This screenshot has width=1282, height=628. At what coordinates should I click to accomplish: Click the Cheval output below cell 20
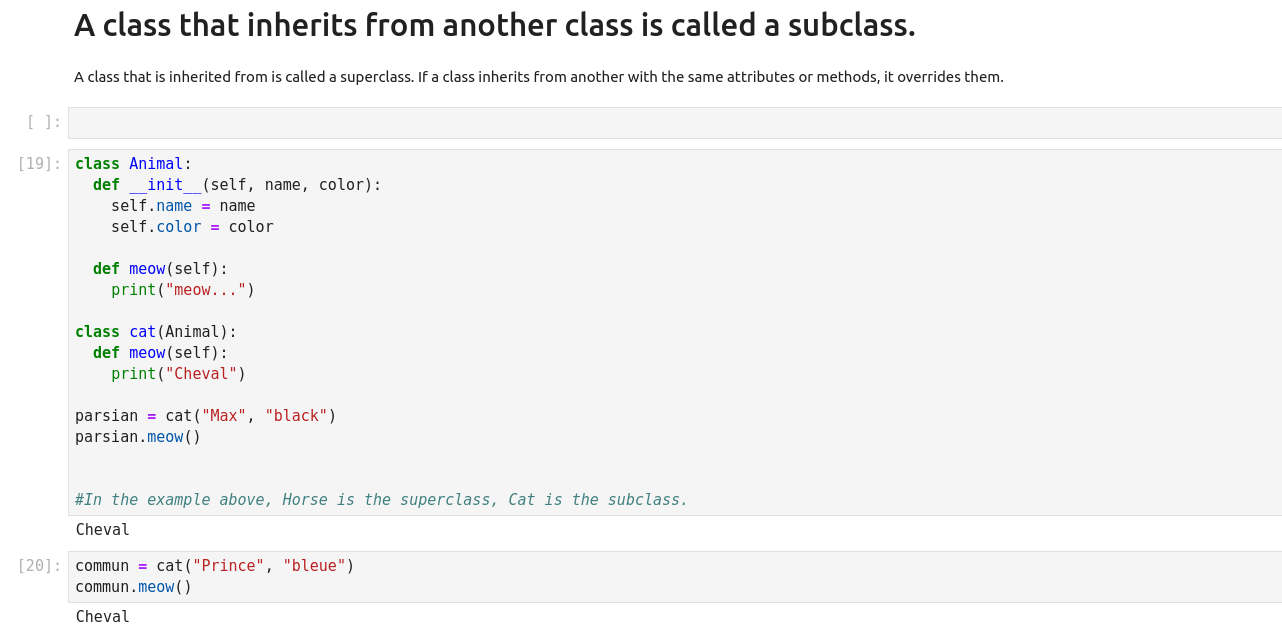pyautogui.click(x=103, y=617)
